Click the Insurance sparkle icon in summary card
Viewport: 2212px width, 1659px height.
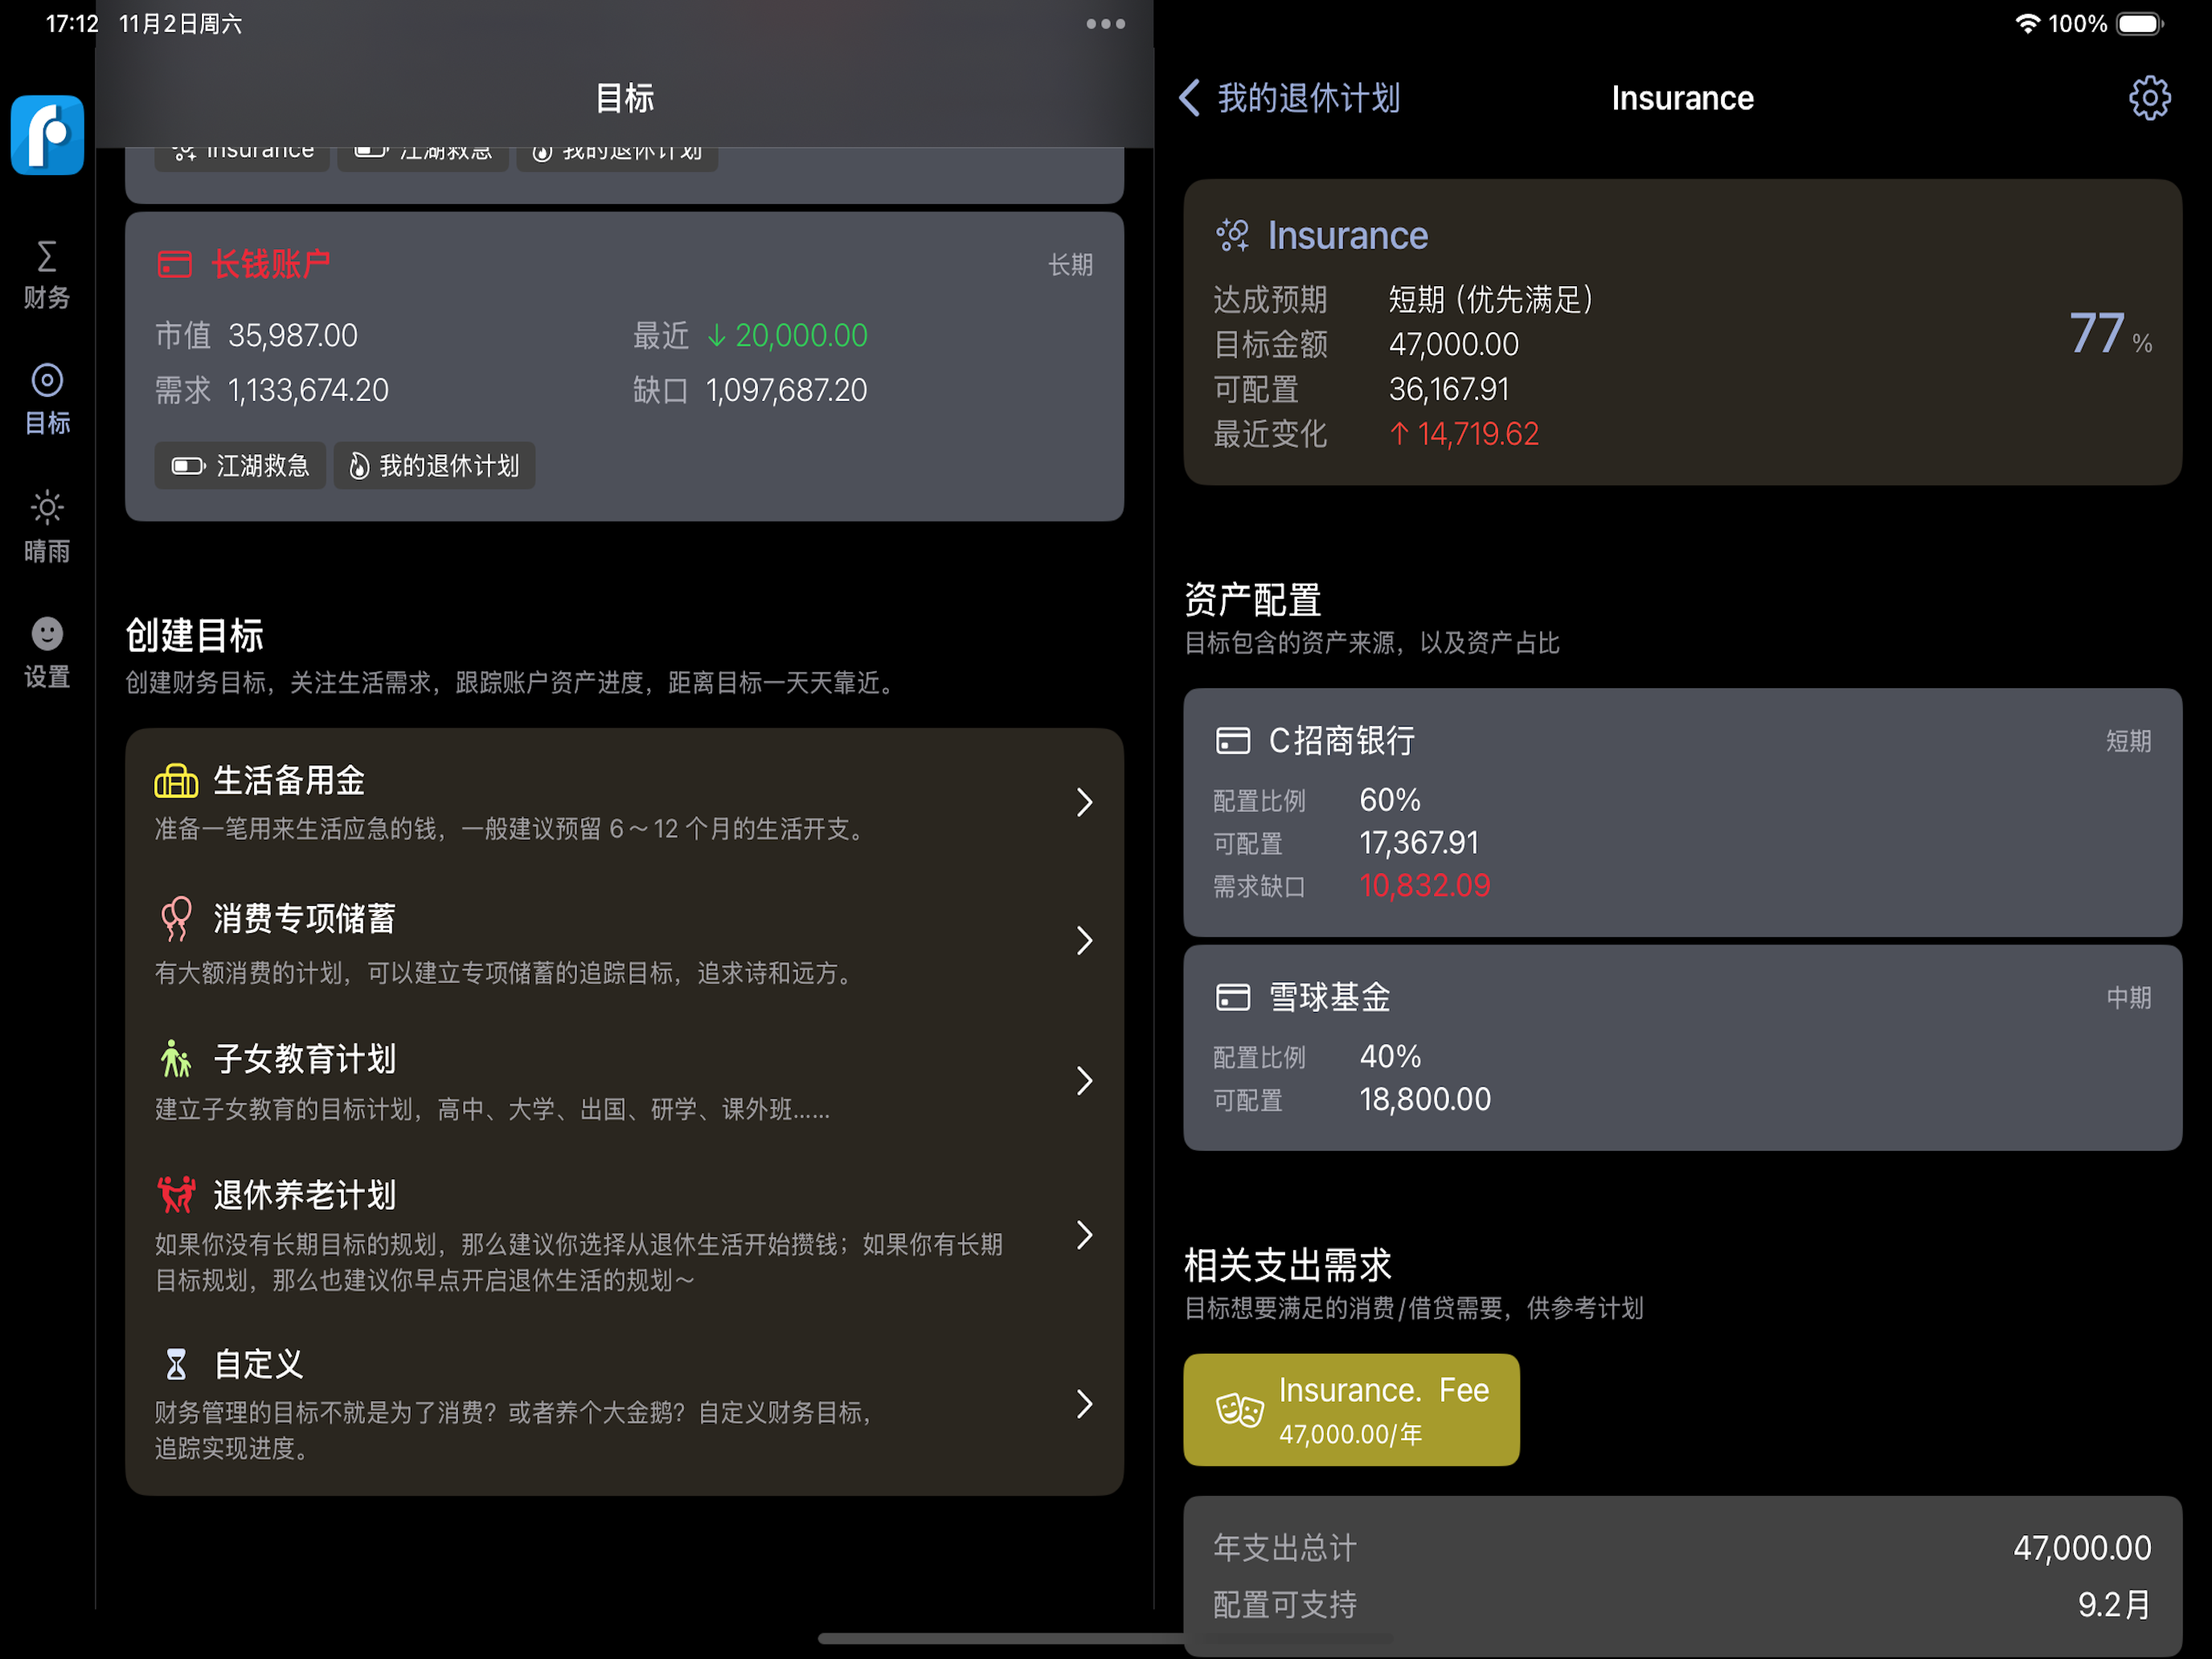1232,236
